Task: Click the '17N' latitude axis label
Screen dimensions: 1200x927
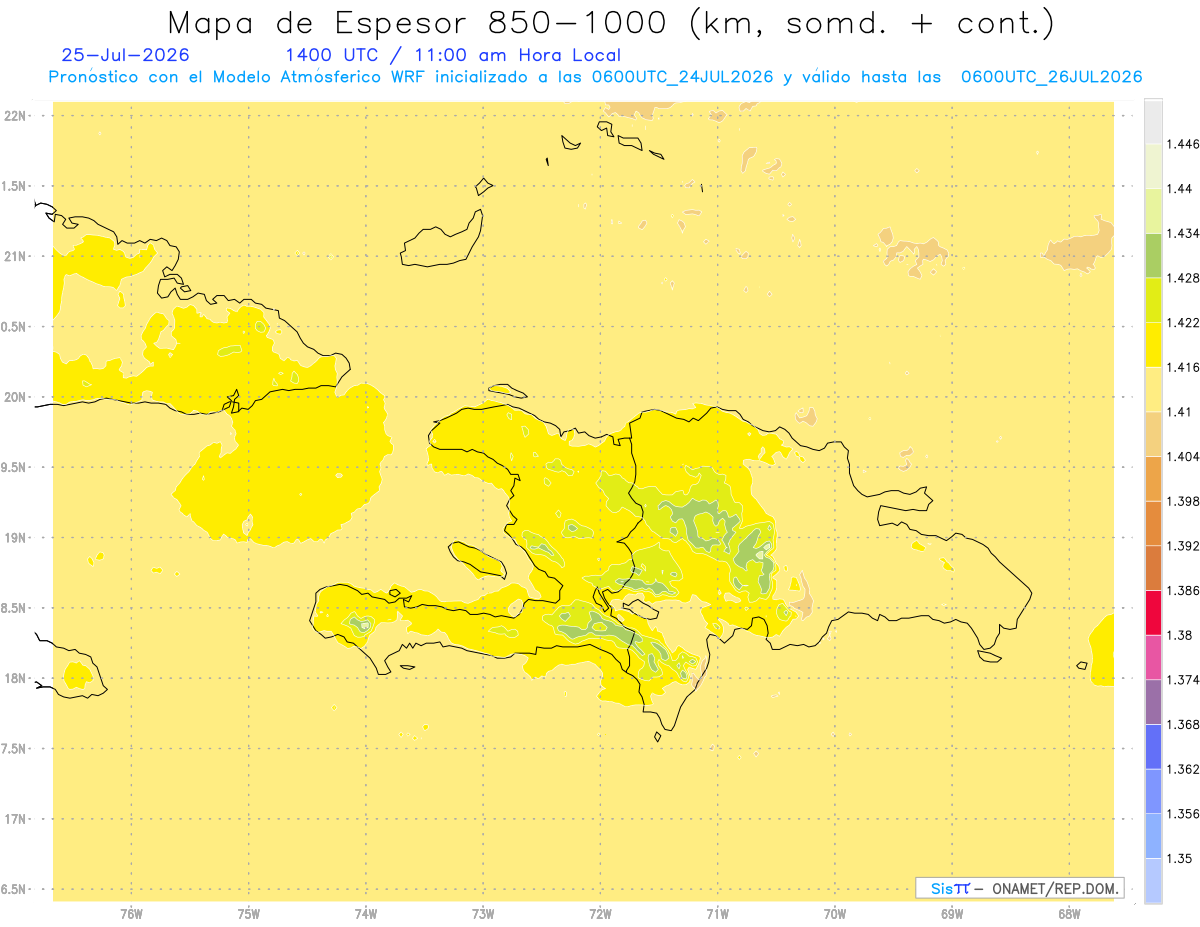Action: [14, 819]
